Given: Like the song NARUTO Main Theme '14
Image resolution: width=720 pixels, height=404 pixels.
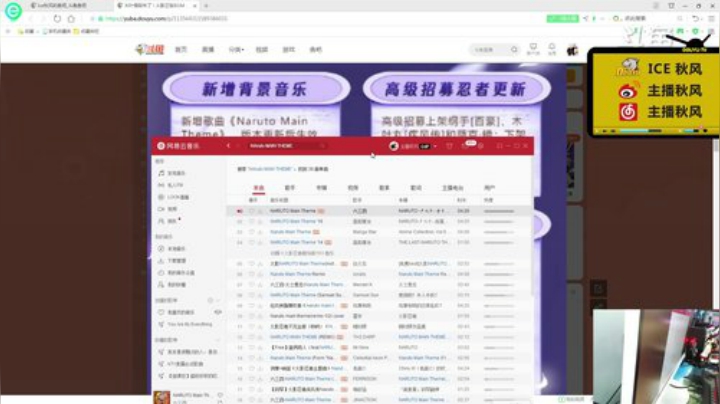Looking at the screenshot, I should click(251, 242).
